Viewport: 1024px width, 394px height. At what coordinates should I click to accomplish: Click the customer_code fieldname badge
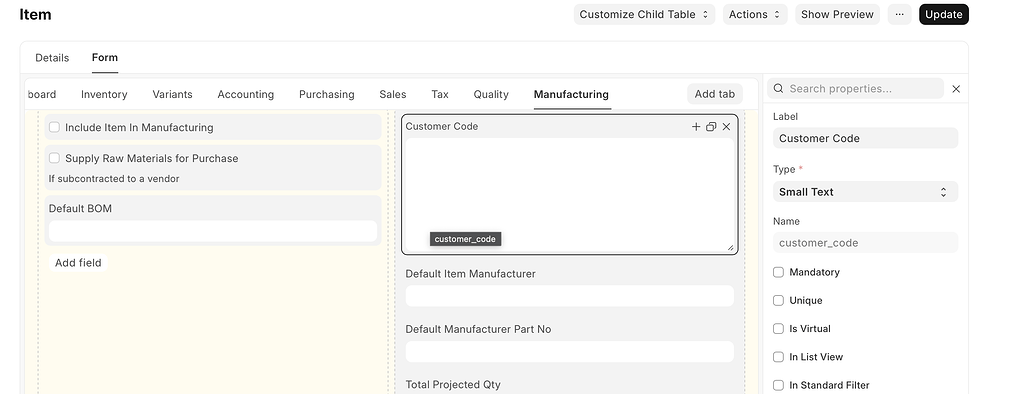[466, 239]
